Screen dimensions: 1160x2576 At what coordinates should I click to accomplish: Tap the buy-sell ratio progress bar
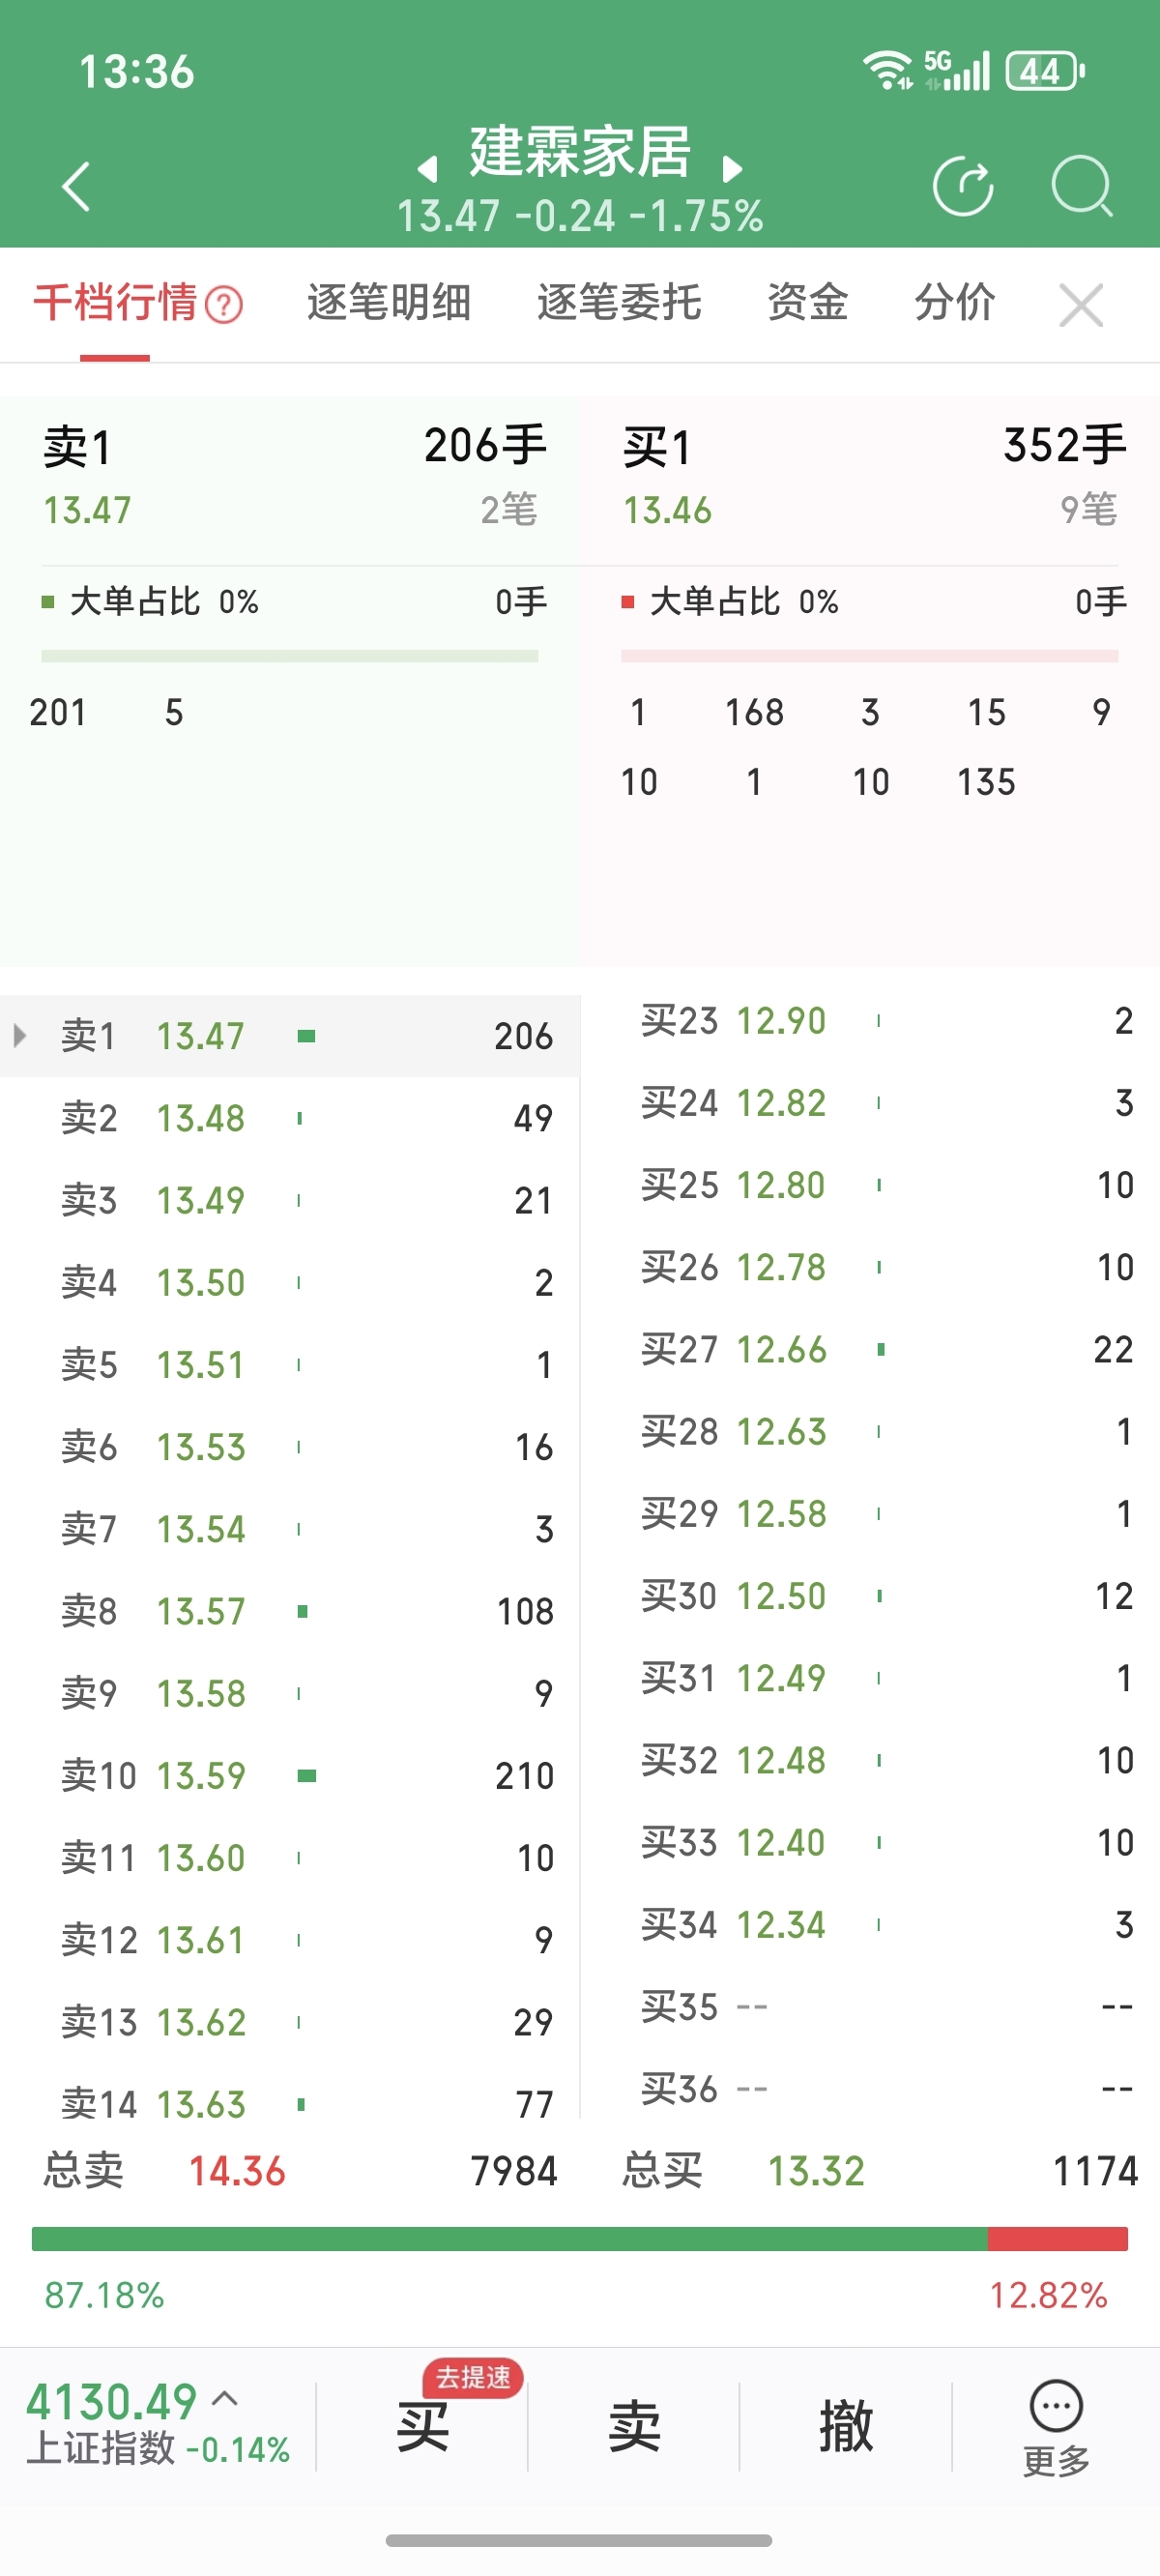[580, 2239]
